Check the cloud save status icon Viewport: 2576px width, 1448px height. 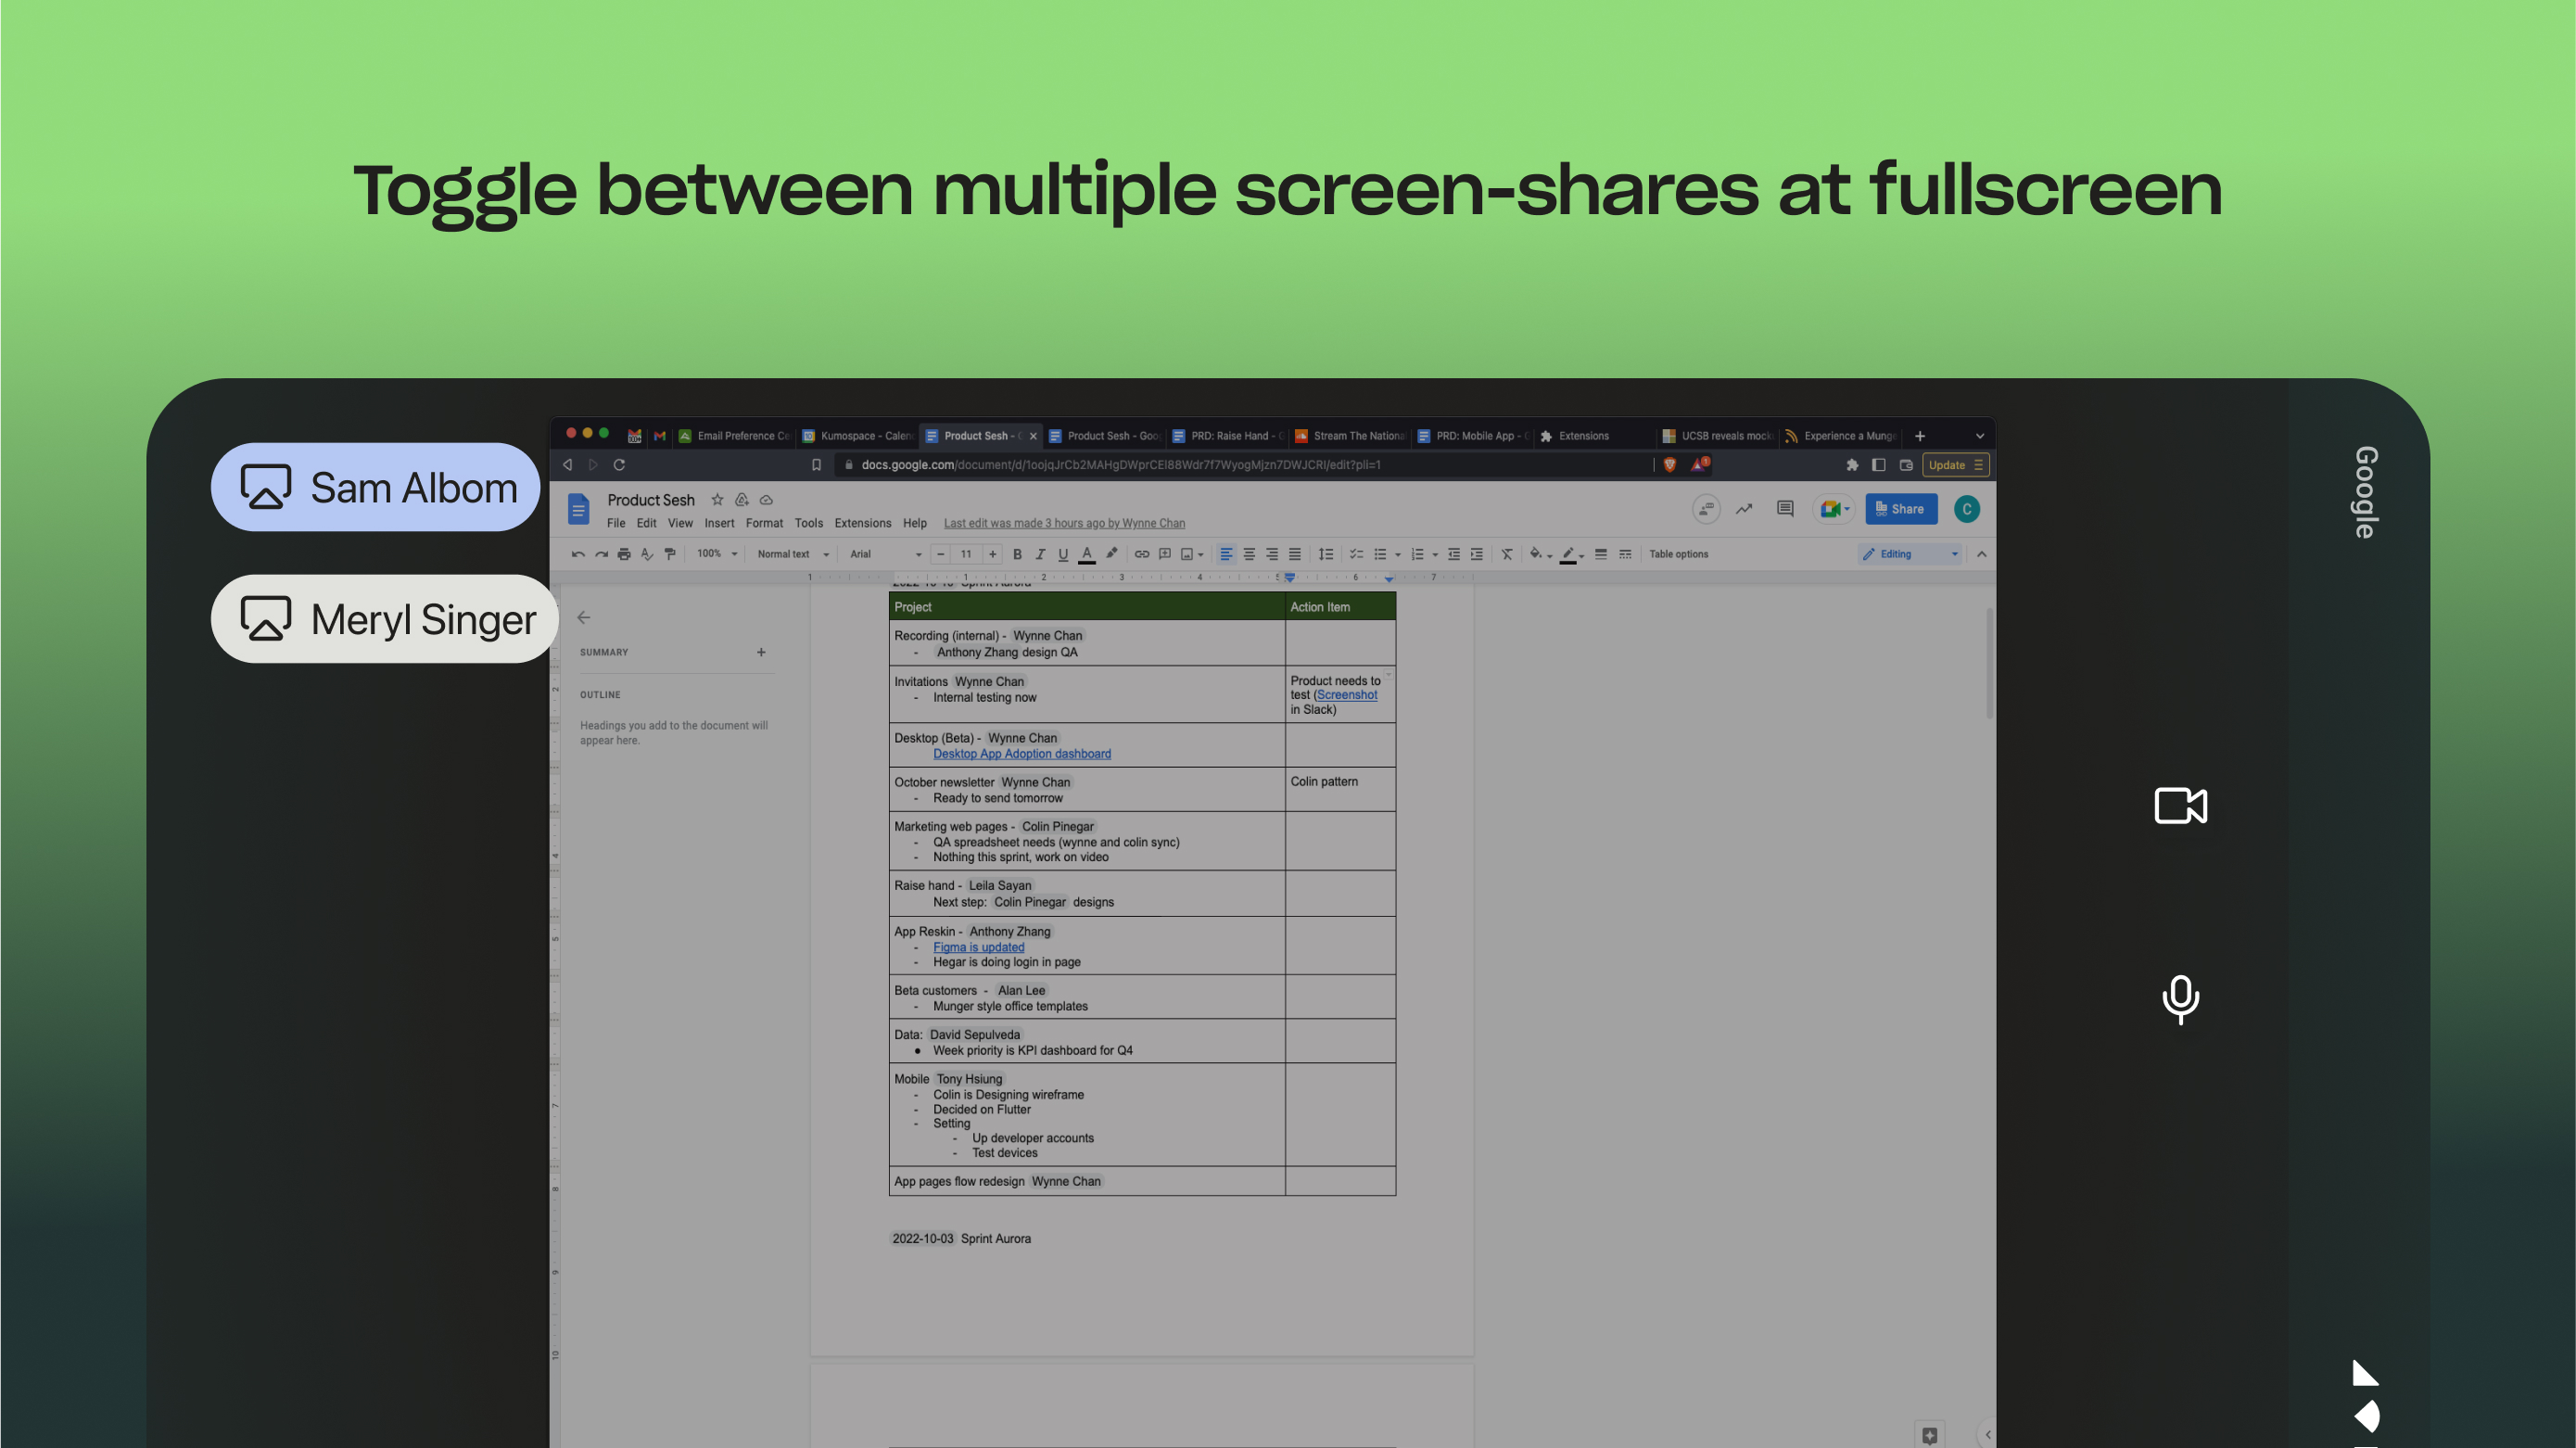pyautogui.click(x=766, y=500)
